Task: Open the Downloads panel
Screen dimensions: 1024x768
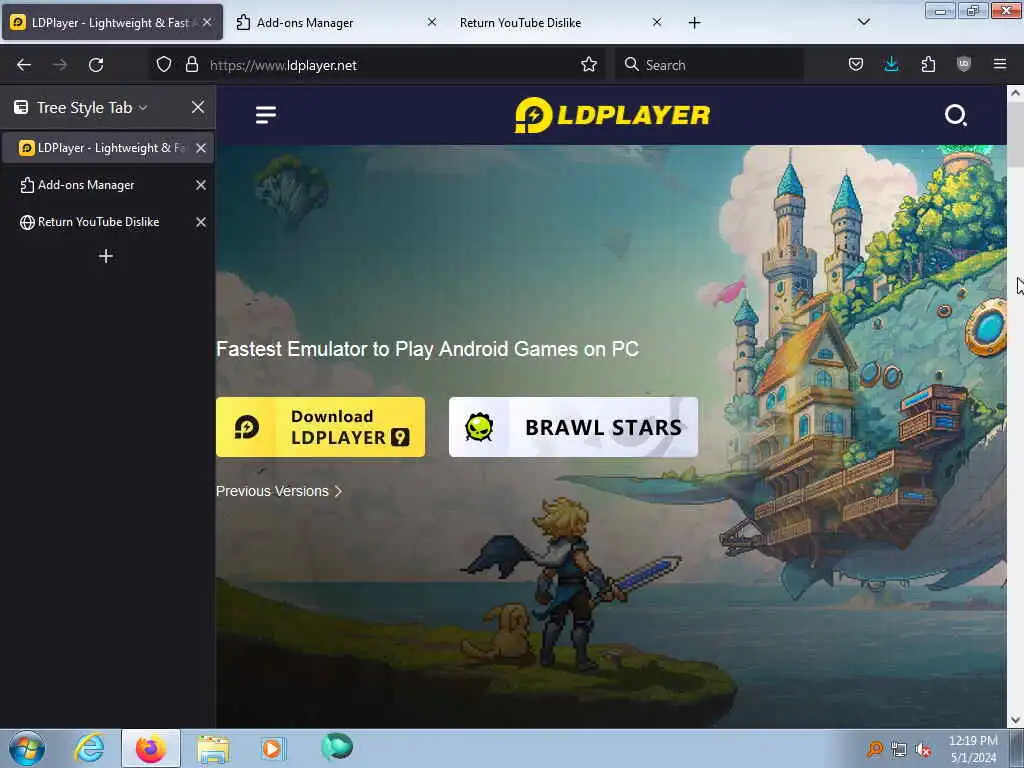Action: click(891, 64)
